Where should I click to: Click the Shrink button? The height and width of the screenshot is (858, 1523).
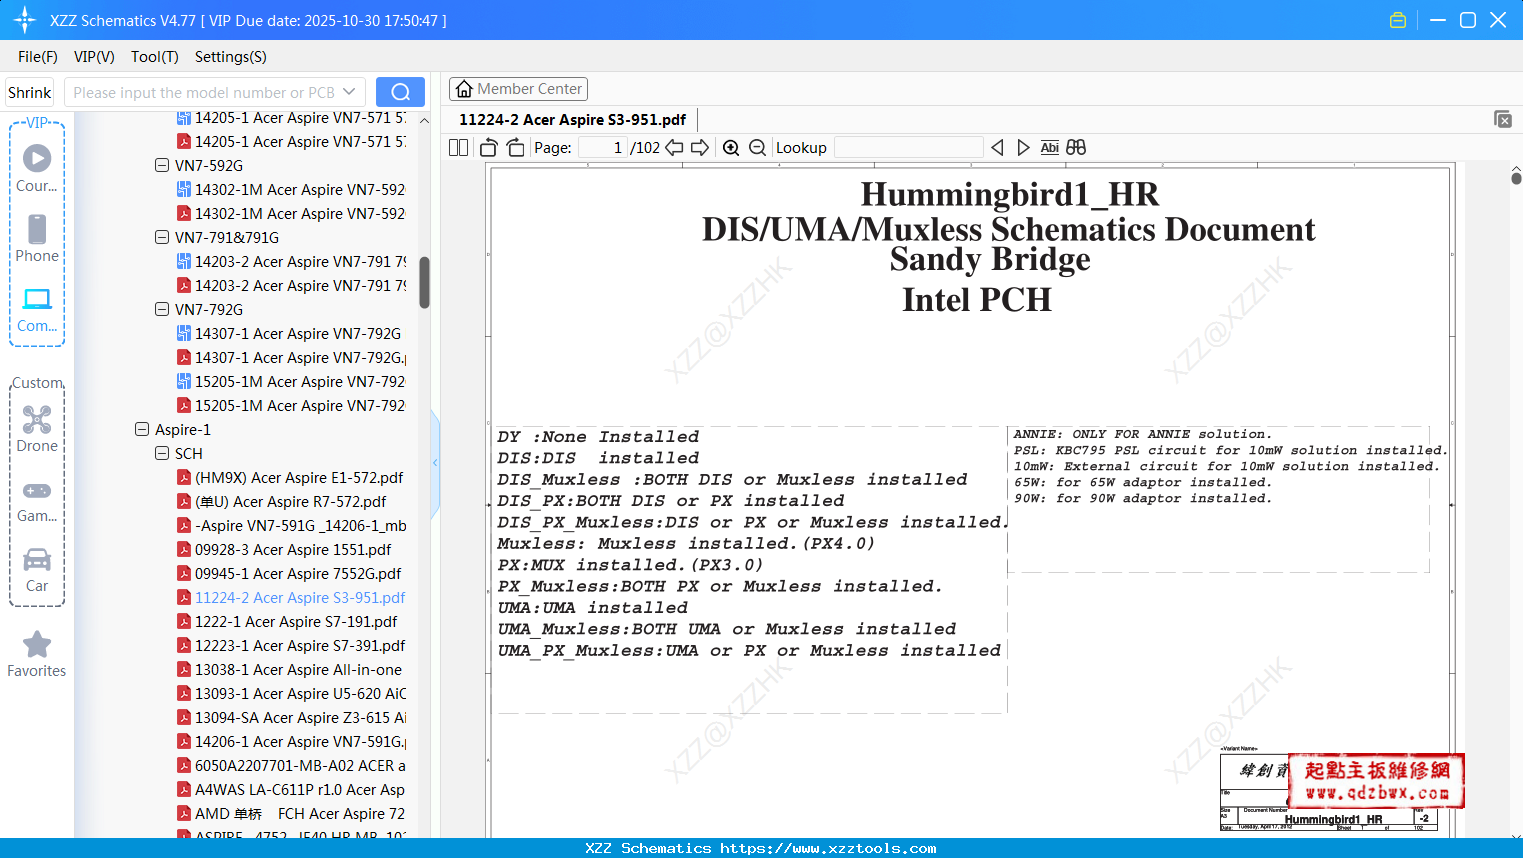click(x=30, y=92)
